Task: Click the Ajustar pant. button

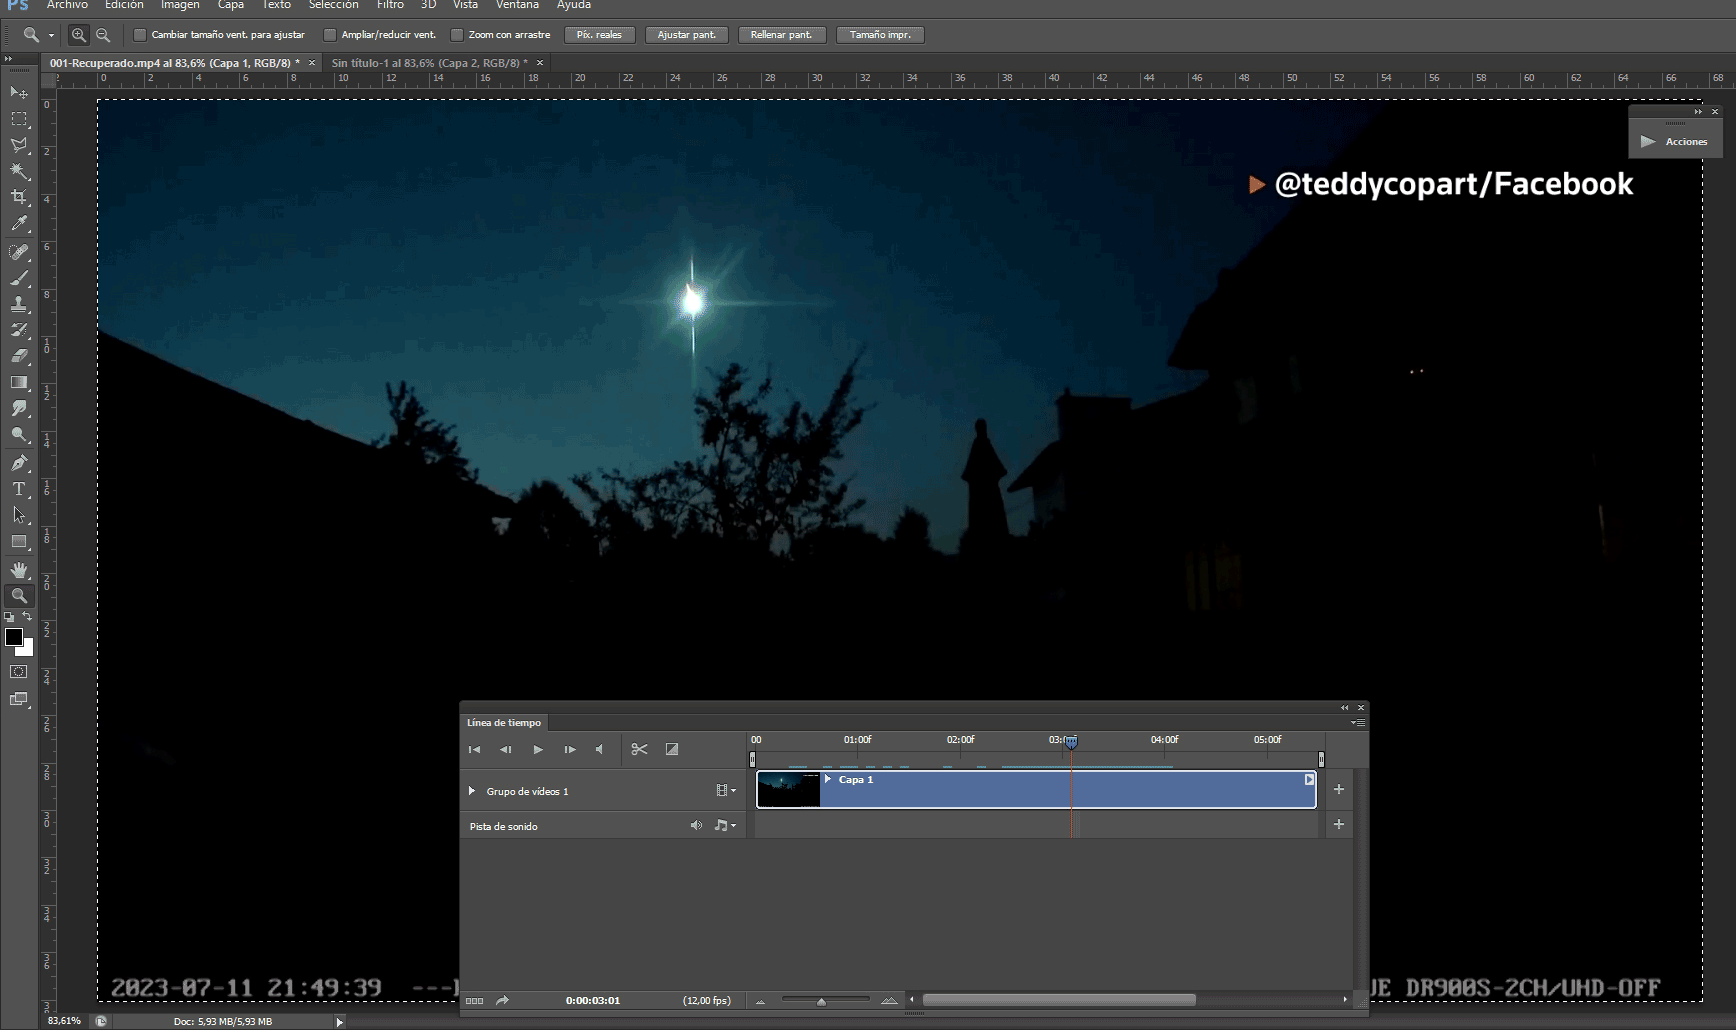Action: coord(686,34)
